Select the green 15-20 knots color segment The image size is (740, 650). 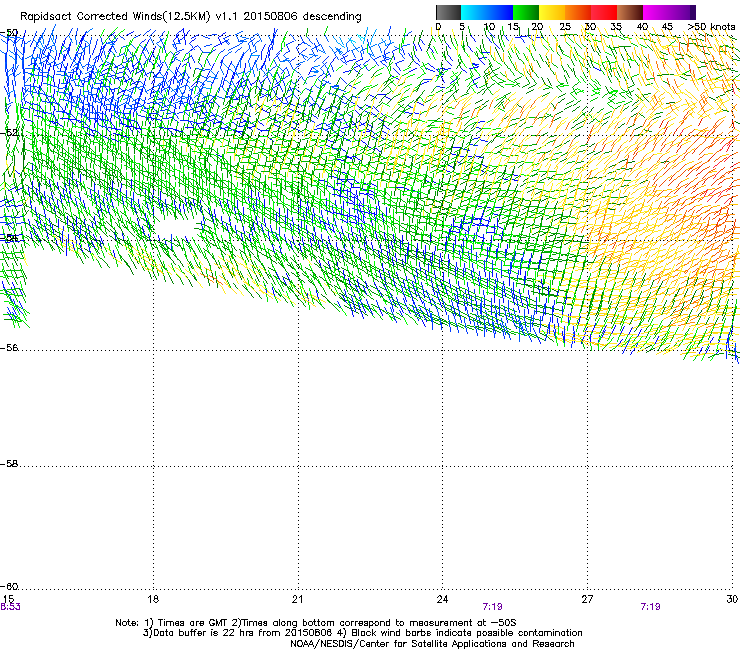pos(526,12)
